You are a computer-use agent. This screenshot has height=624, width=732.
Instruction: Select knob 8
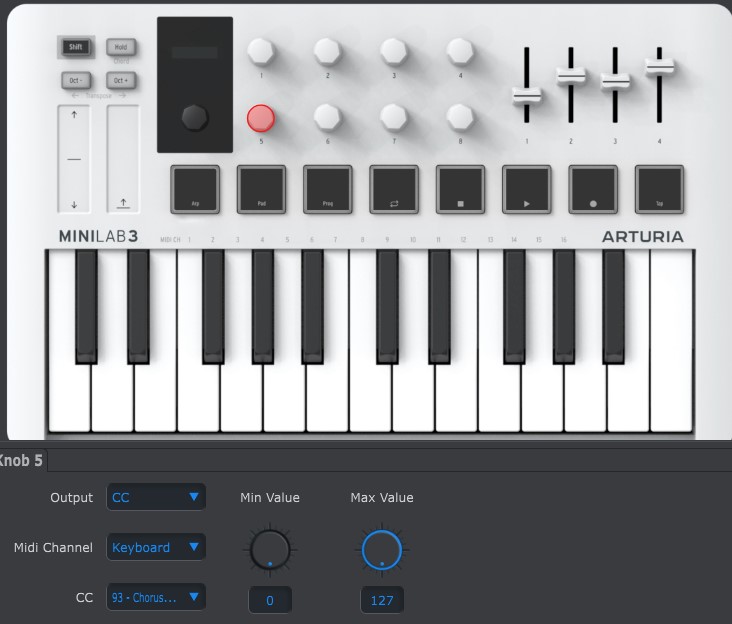[460, 117]
